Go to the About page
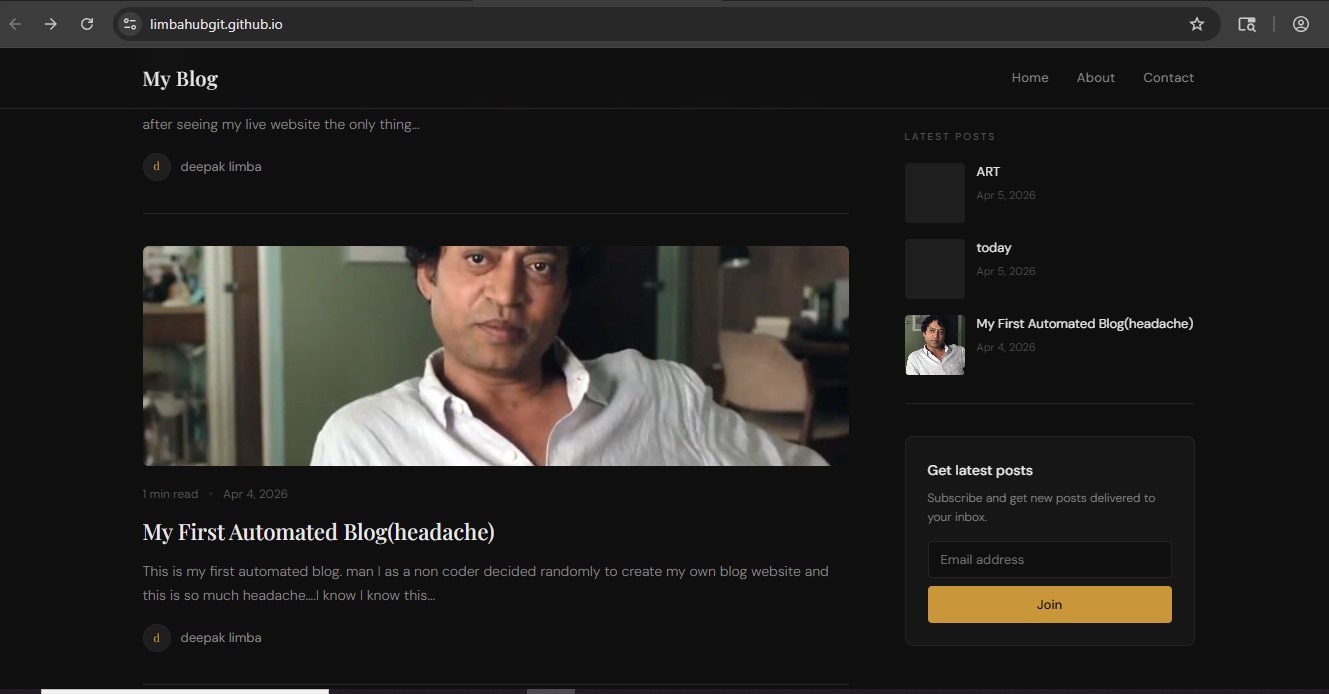Viewport: 1329px width, 694px height. pyautogui.click(x=1095, y=78)
